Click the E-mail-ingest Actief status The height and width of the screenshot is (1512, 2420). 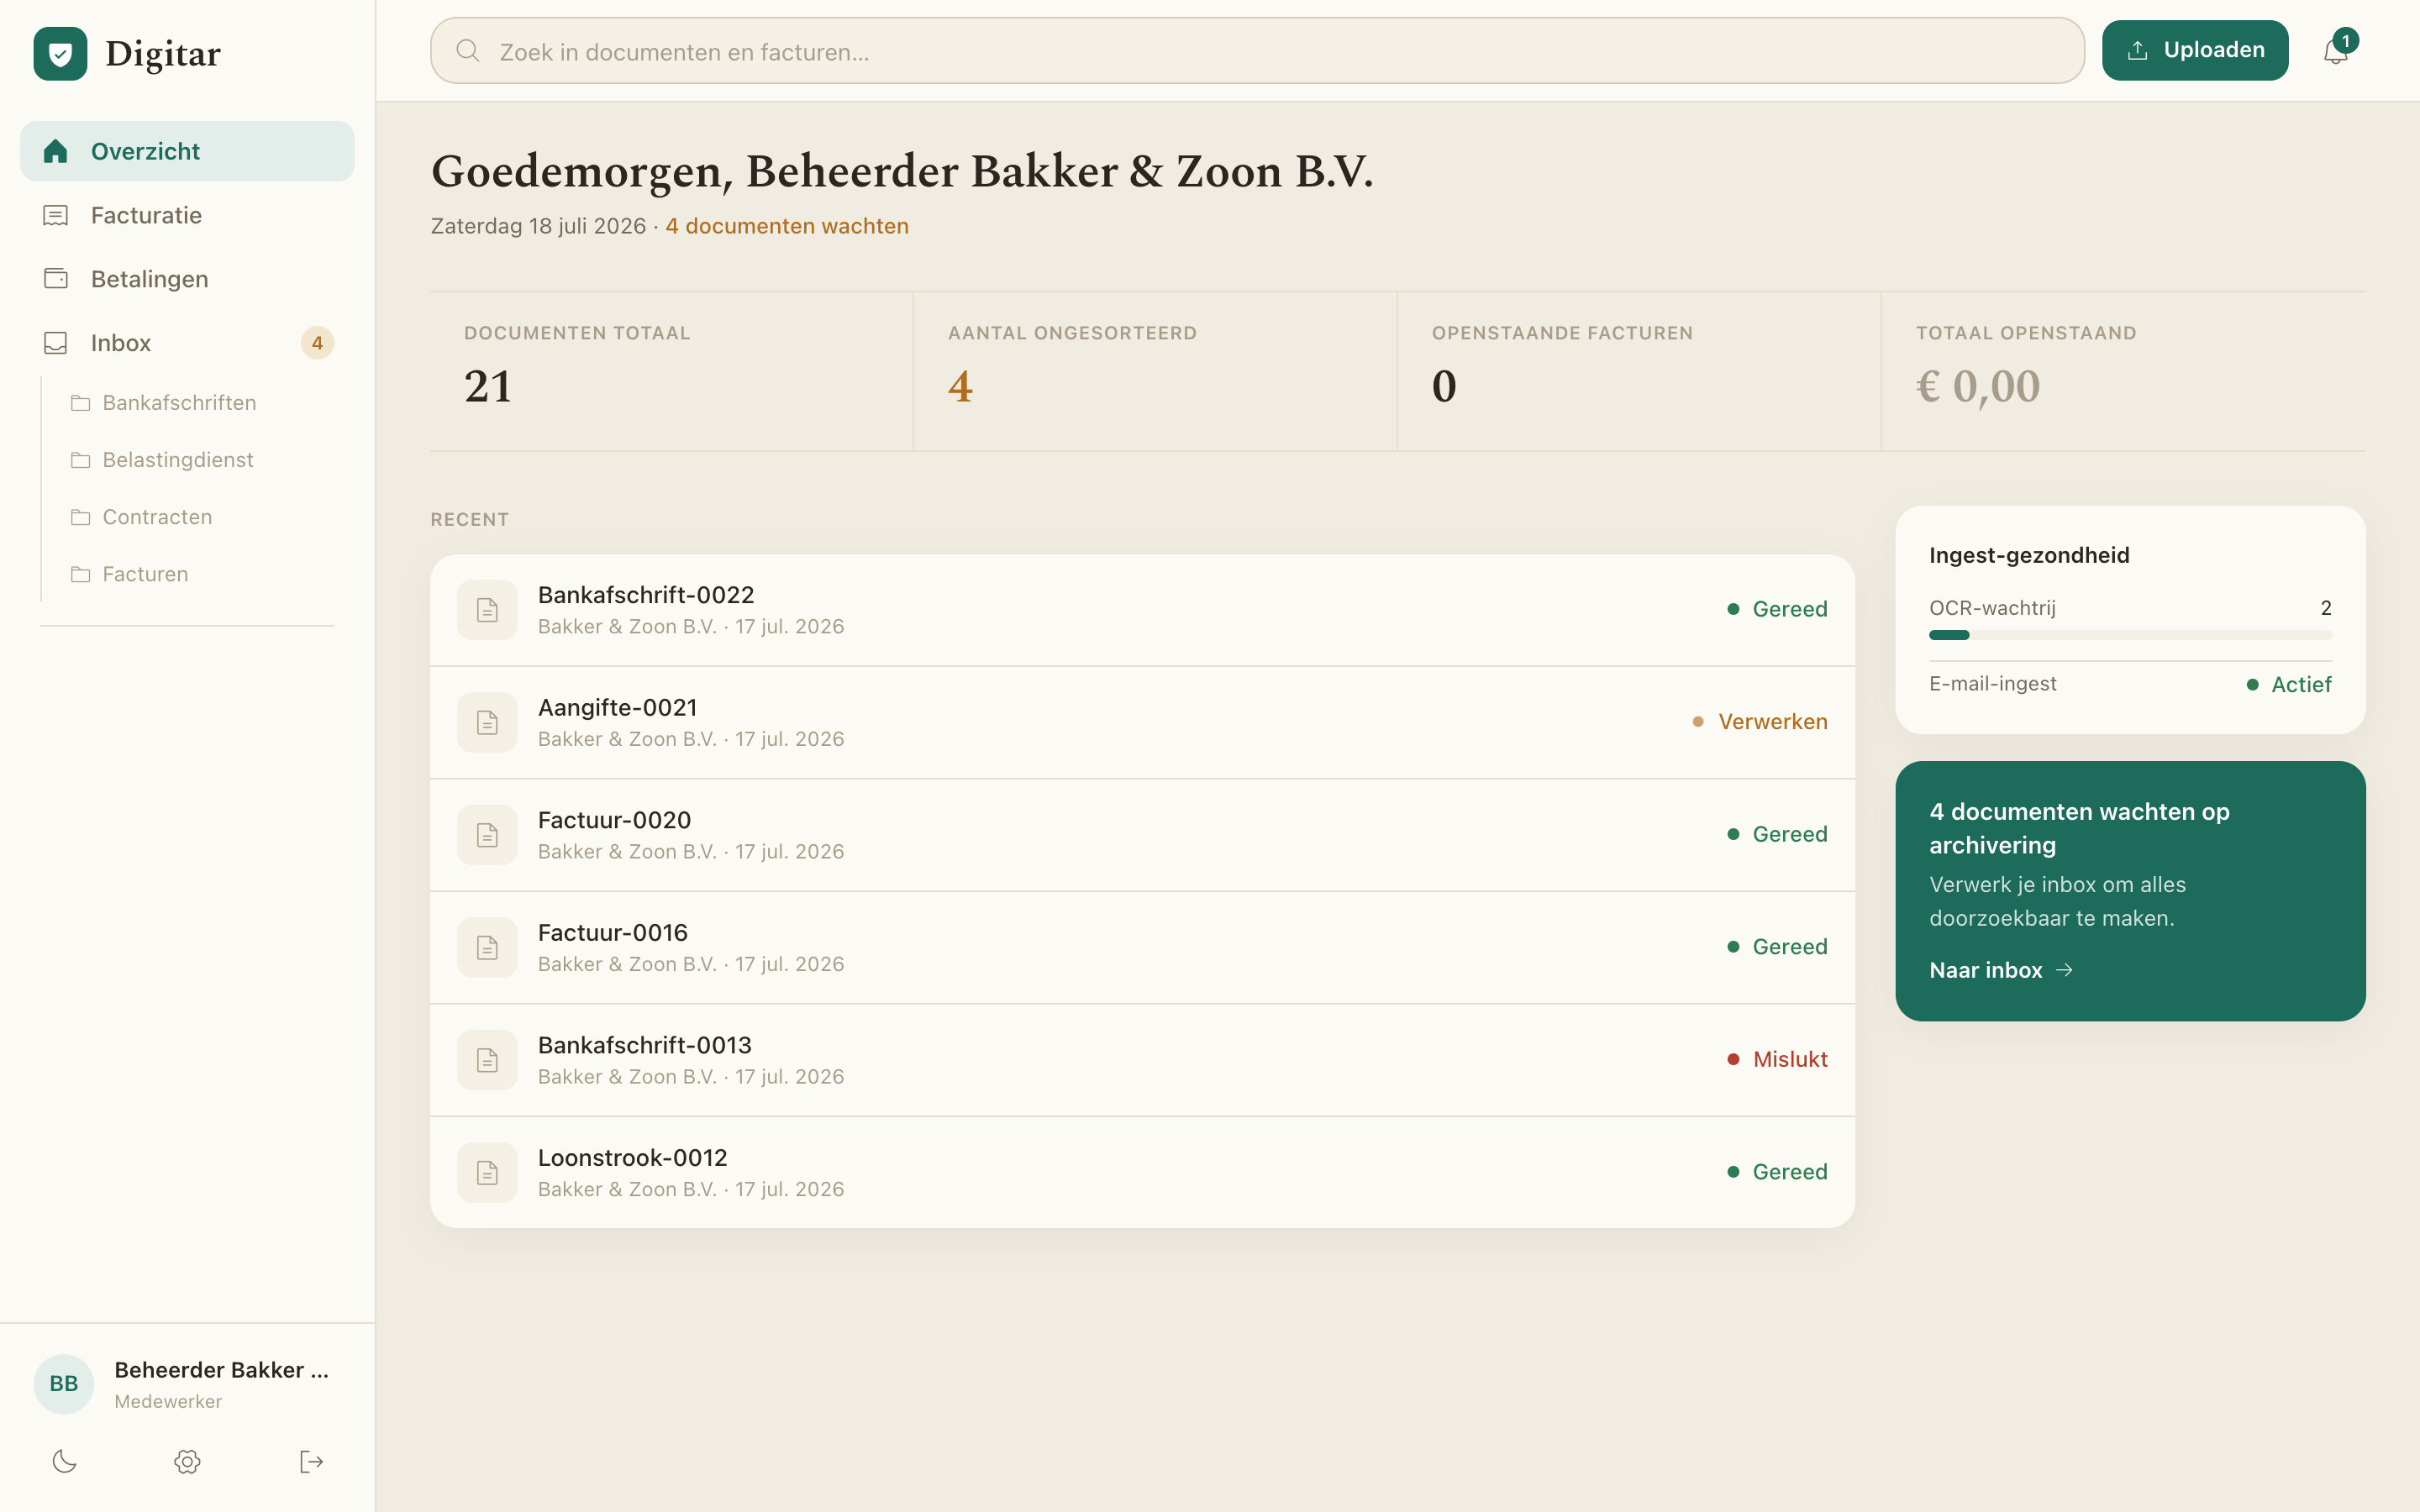click(x=2288, y=684)
